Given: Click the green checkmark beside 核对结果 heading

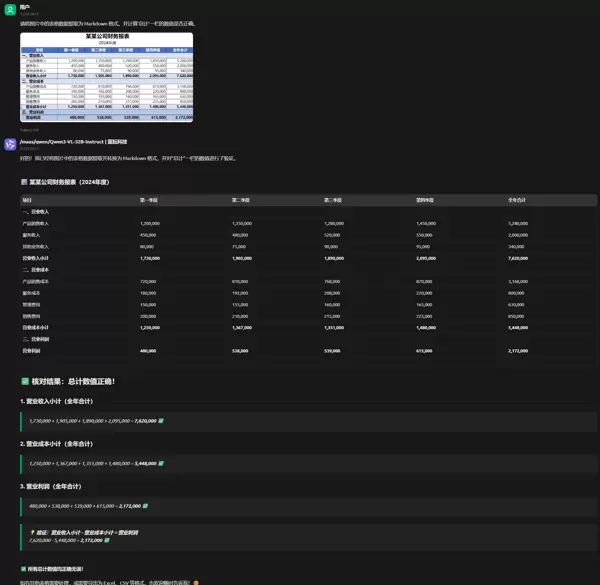Looking at the screenshot, I should 25,381.
